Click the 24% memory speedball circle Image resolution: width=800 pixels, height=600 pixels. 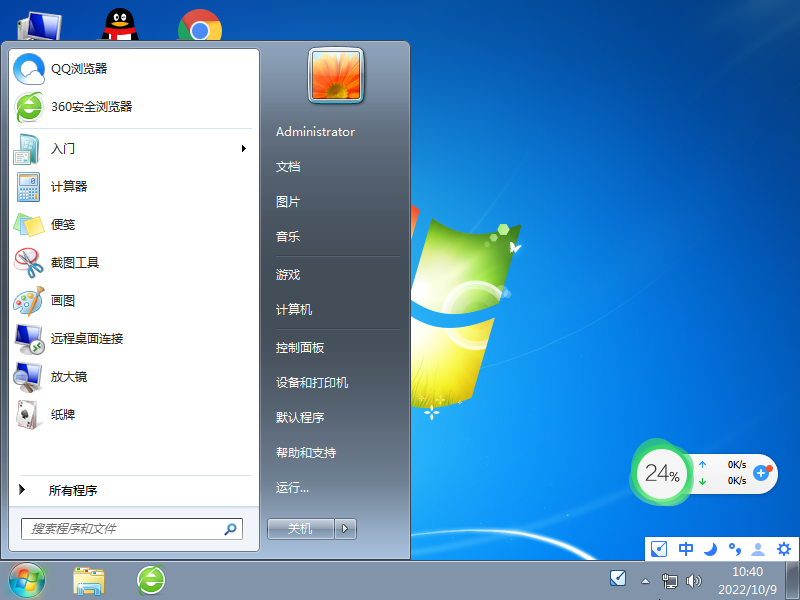click(x=662, y=473)
